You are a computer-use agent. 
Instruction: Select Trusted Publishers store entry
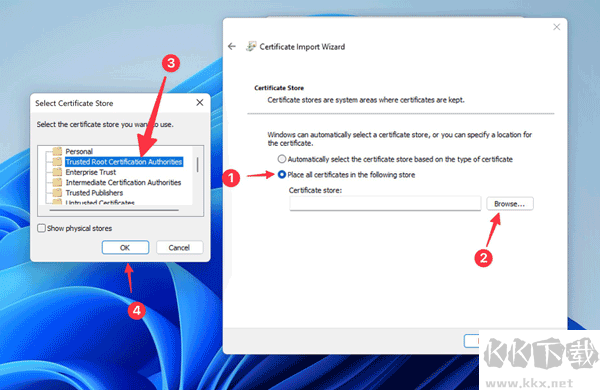[x=94, y=193]
